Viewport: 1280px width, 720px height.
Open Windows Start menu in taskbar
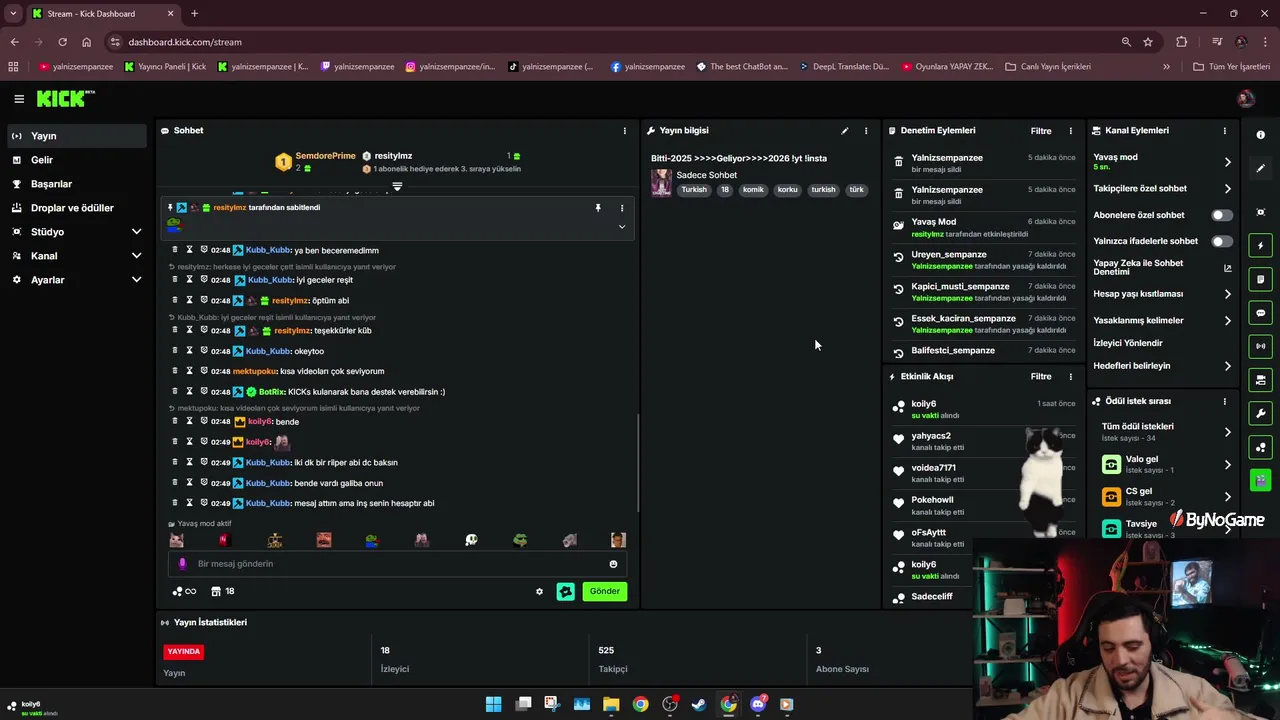point(493,704)
